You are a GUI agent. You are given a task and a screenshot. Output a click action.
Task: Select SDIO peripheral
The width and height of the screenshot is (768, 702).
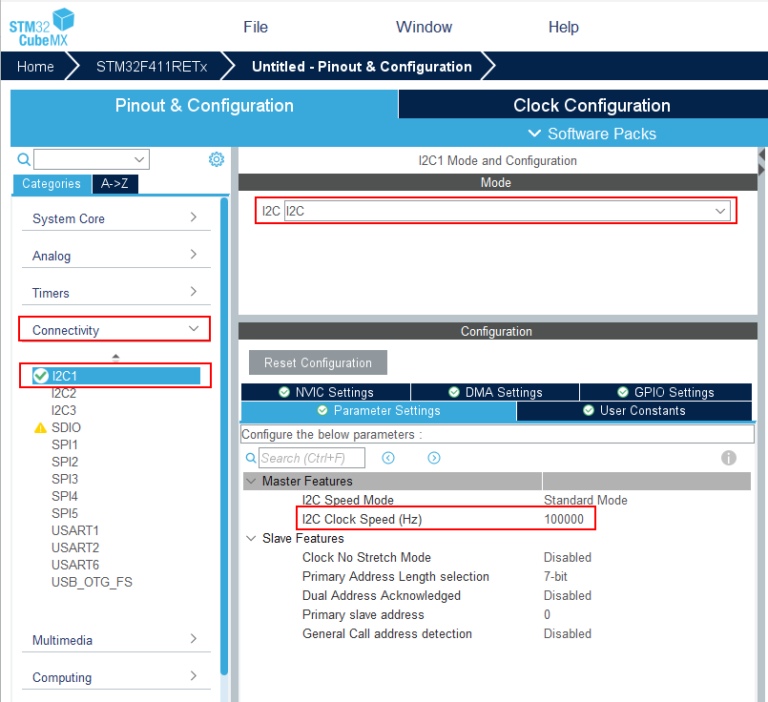(66, 428)
